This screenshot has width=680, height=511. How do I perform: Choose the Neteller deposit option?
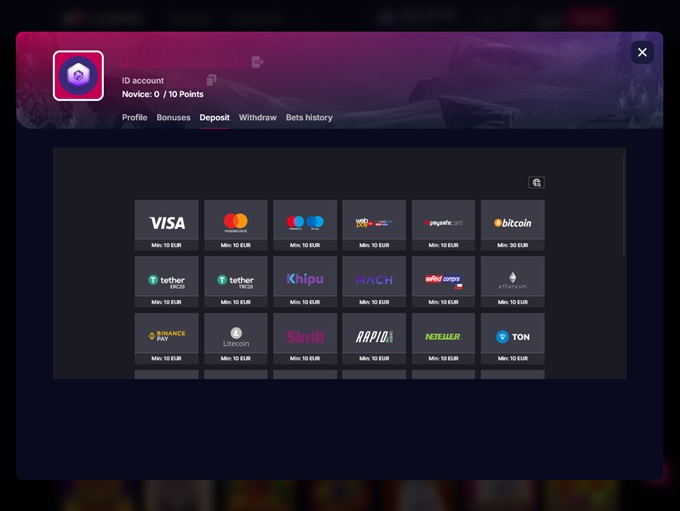tap(443, 337)
